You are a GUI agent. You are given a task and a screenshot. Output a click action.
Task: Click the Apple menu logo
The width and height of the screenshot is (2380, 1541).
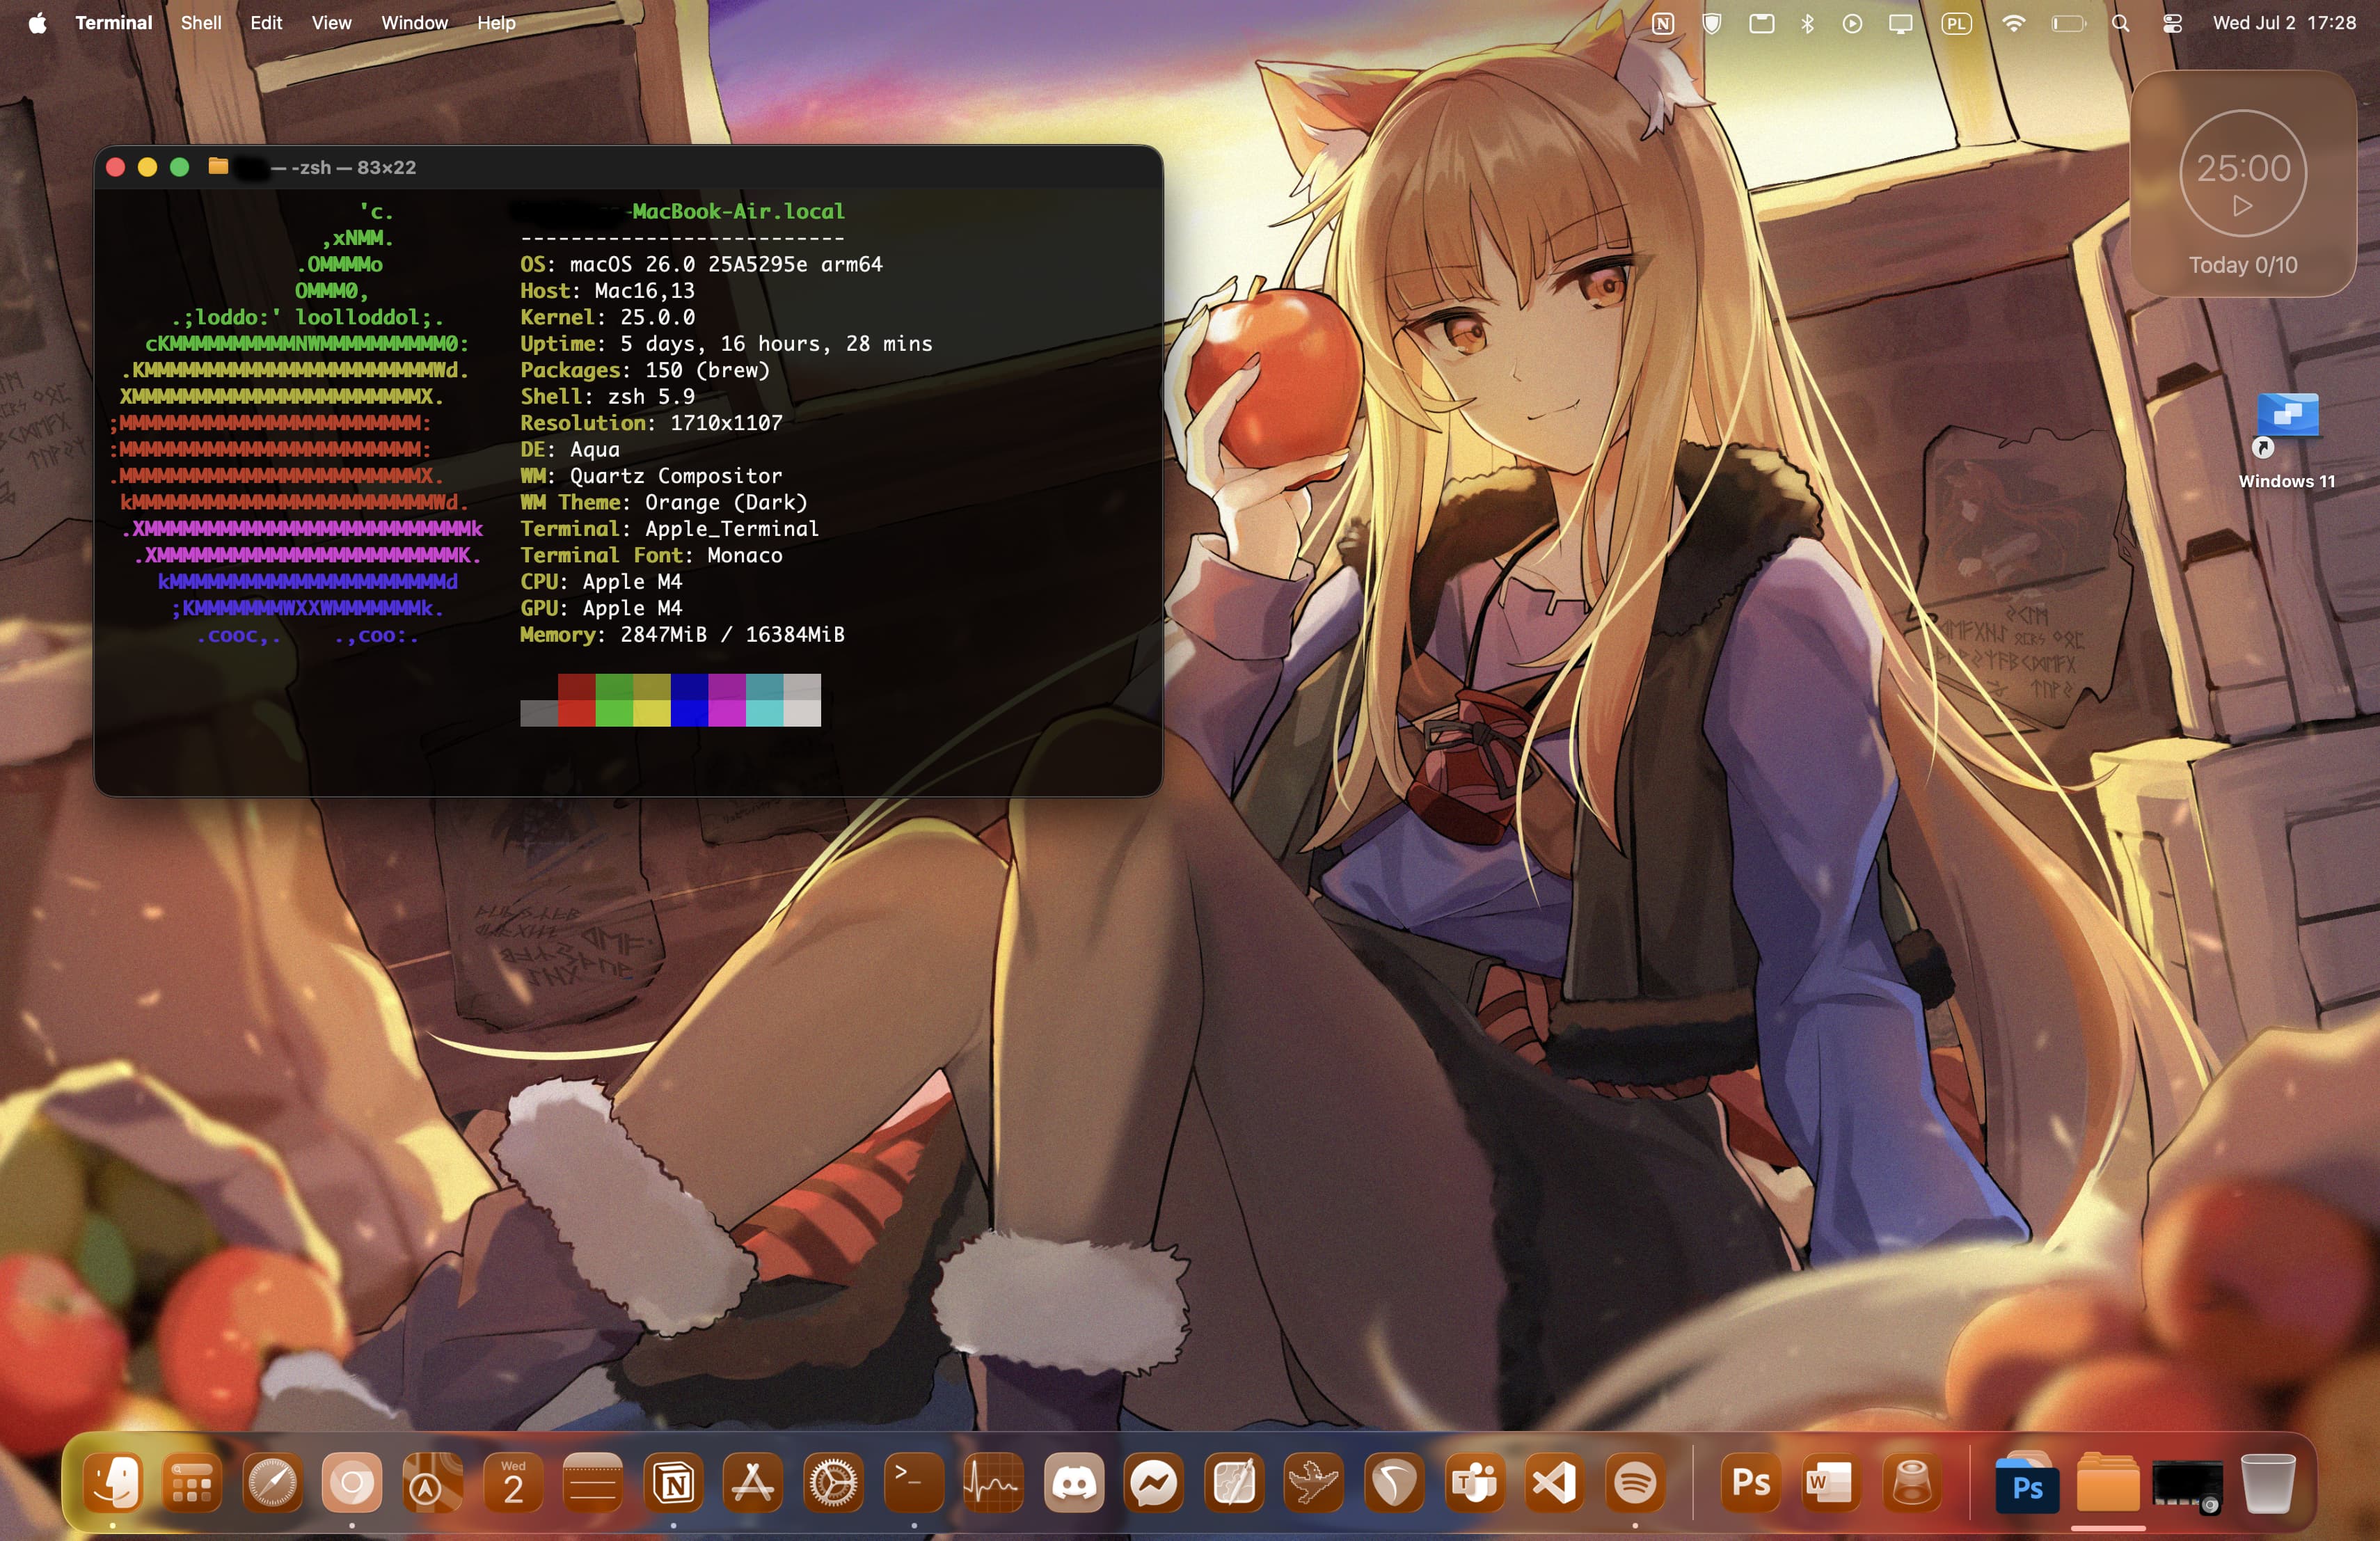click(37, 23)
